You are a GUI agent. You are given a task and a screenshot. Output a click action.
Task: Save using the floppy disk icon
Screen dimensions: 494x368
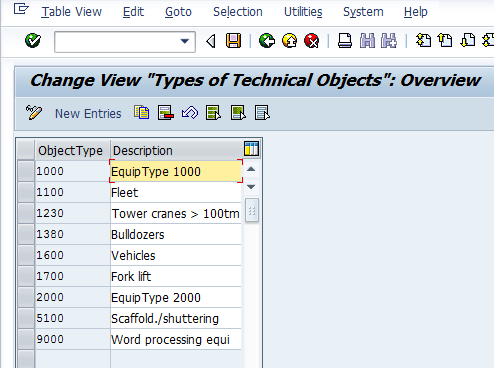(233, 41)
